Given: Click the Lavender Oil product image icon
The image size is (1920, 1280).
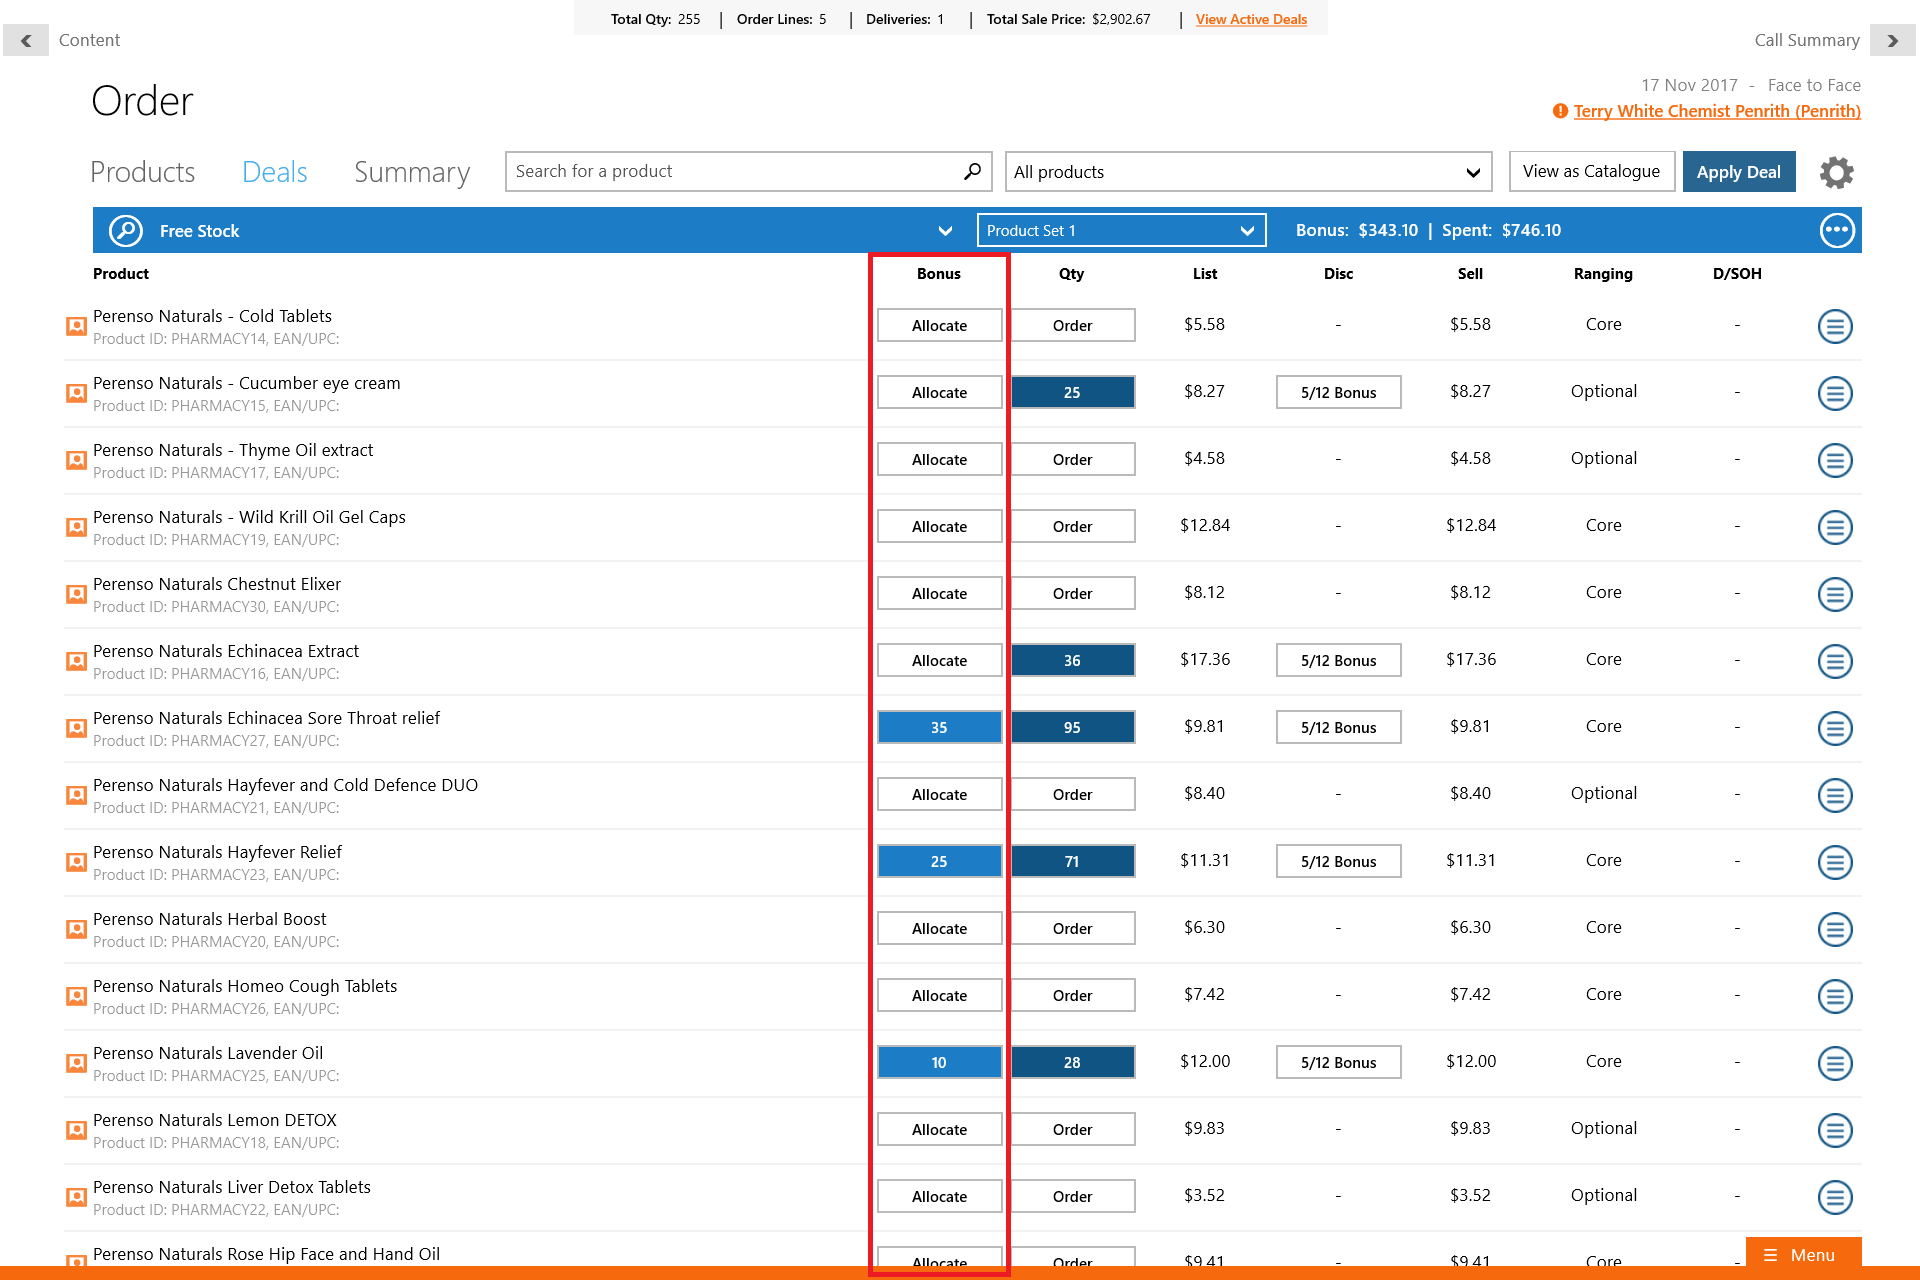Looking at the screenshot, I should (x=76, y=1062).
